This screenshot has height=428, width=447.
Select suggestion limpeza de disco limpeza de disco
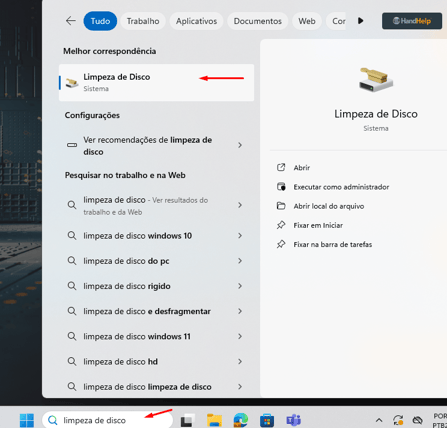[156, 387]
